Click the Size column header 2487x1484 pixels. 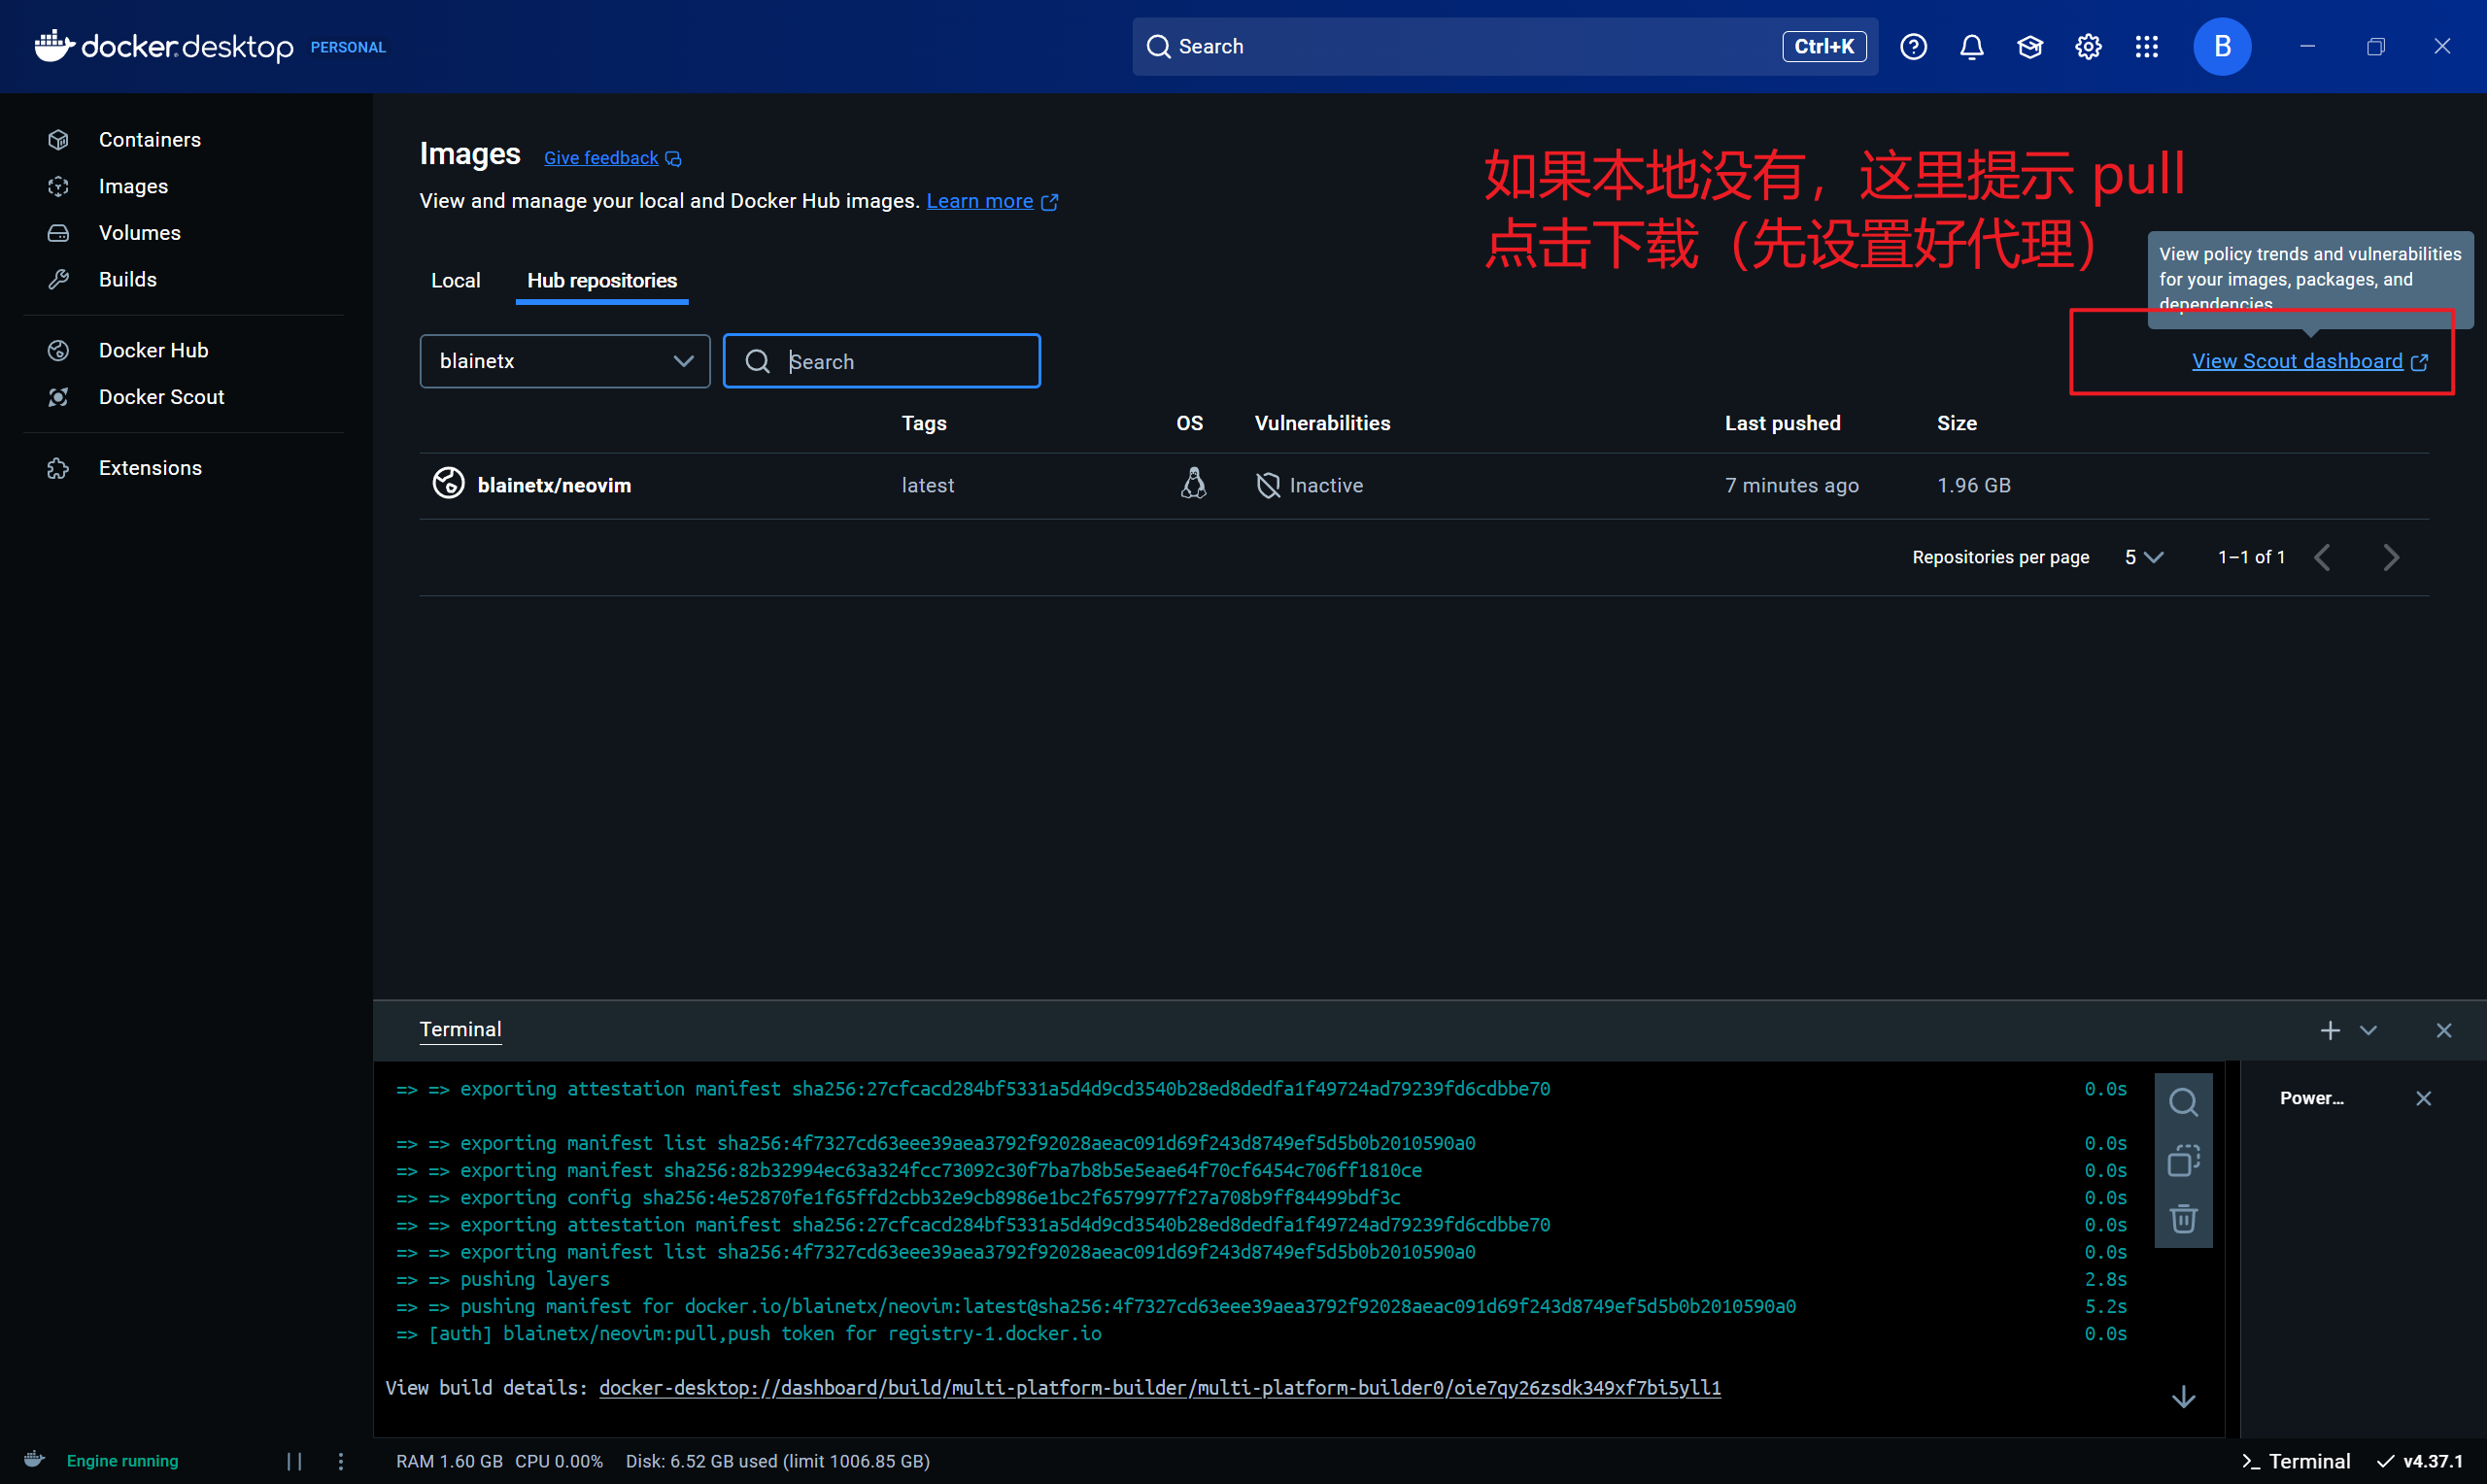click(x=1957, y=423)
